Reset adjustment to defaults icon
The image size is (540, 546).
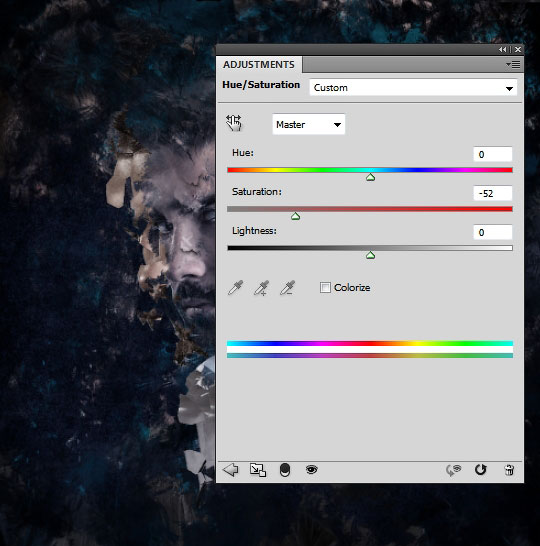click(x=480, y=470)
